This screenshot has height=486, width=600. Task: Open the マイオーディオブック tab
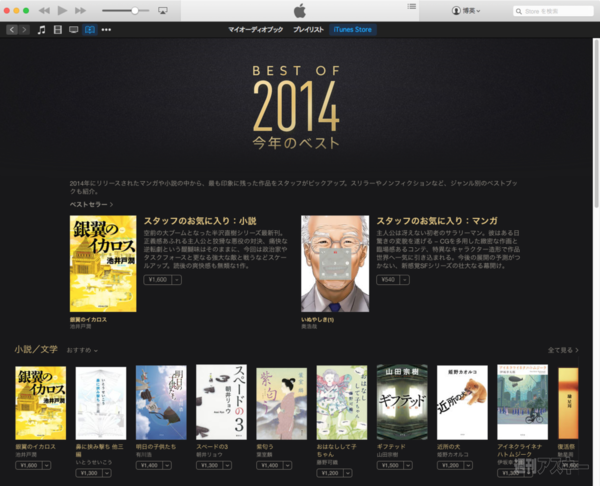(256, 29)
